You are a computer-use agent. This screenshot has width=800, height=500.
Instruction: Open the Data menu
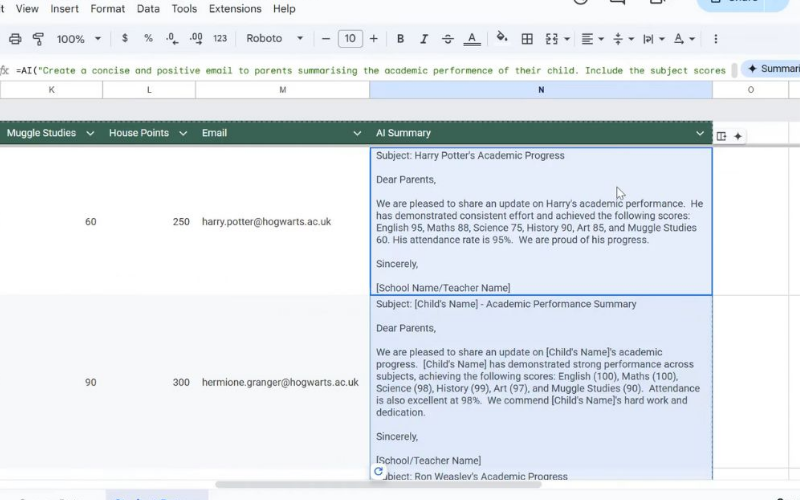coord(148,9)
